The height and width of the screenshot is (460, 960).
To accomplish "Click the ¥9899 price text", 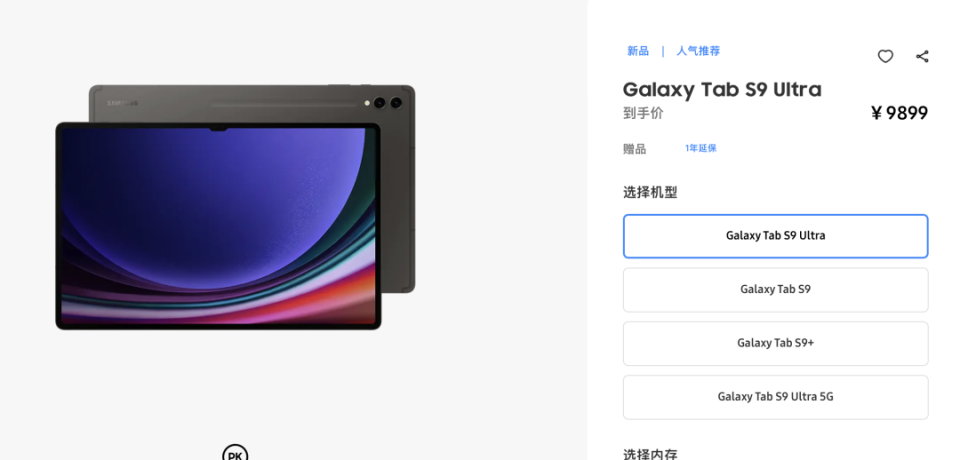I will point(899,113).
